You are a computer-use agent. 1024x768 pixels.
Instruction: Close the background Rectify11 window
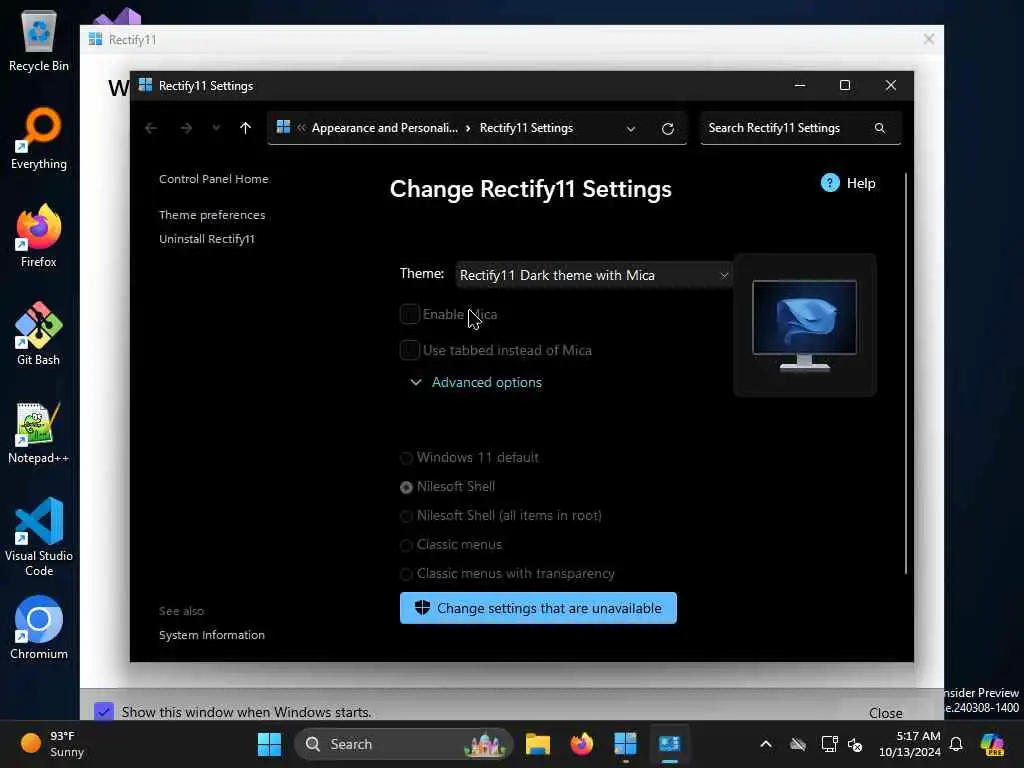click(x=929, y=39)
